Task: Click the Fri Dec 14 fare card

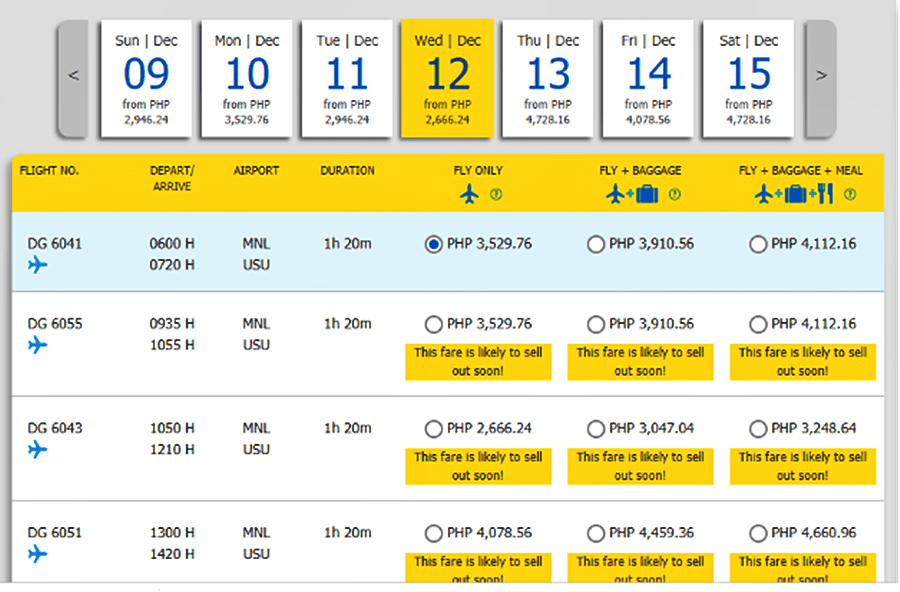Action: [648, 78]
